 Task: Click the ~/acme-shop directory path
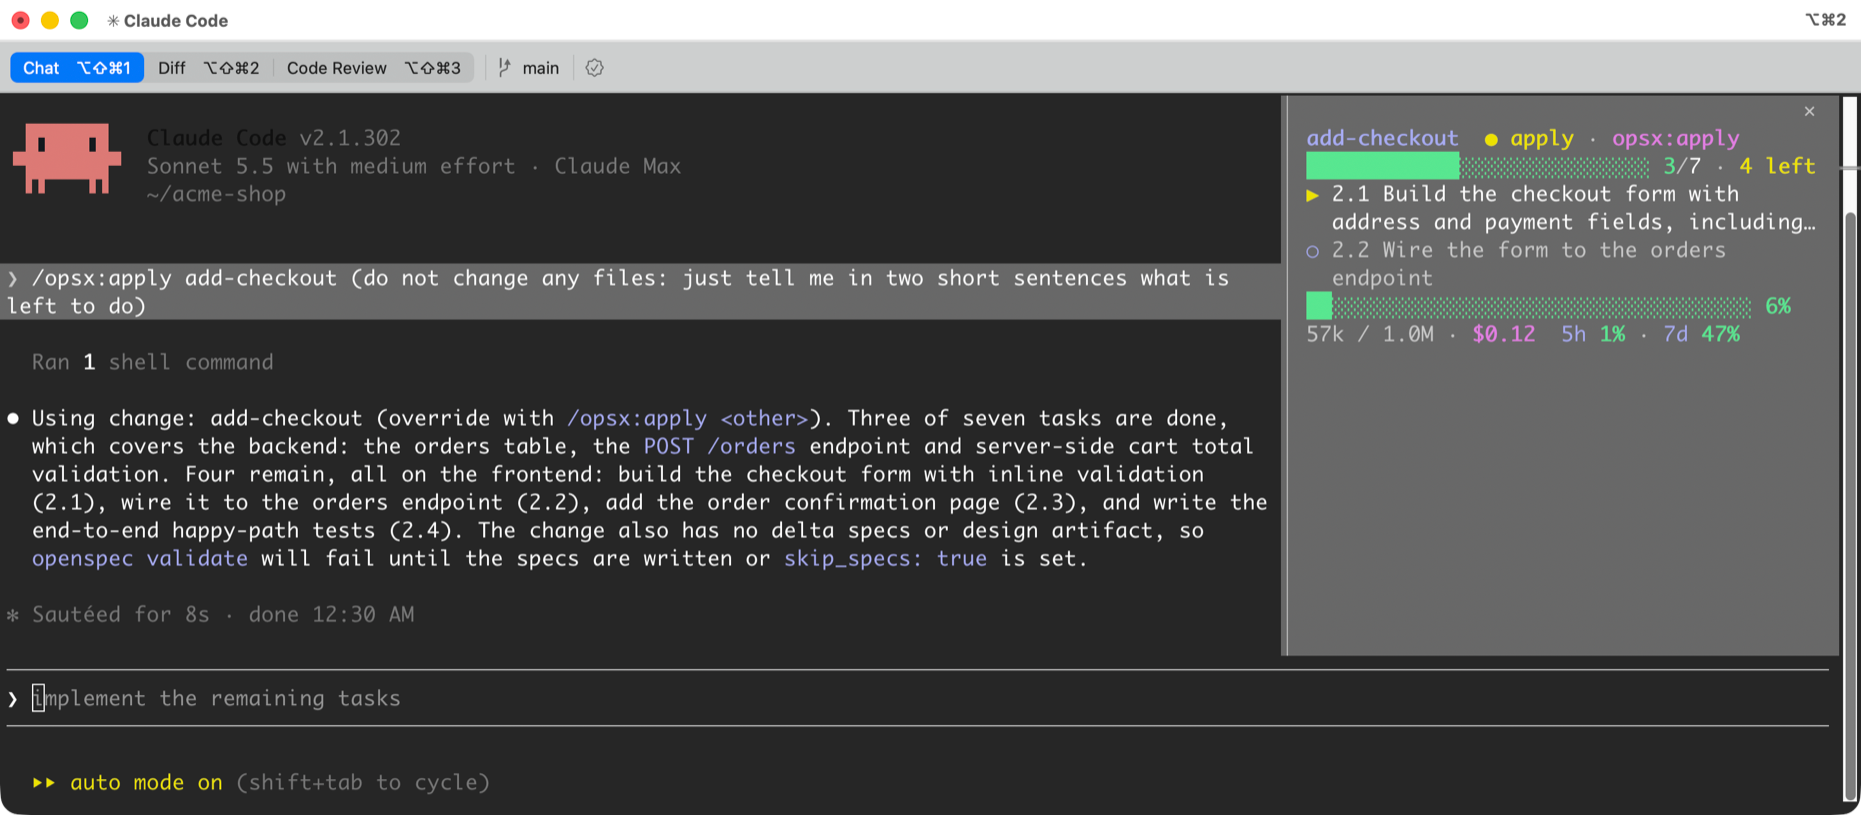pyautogui.click(x=216, y=194)
